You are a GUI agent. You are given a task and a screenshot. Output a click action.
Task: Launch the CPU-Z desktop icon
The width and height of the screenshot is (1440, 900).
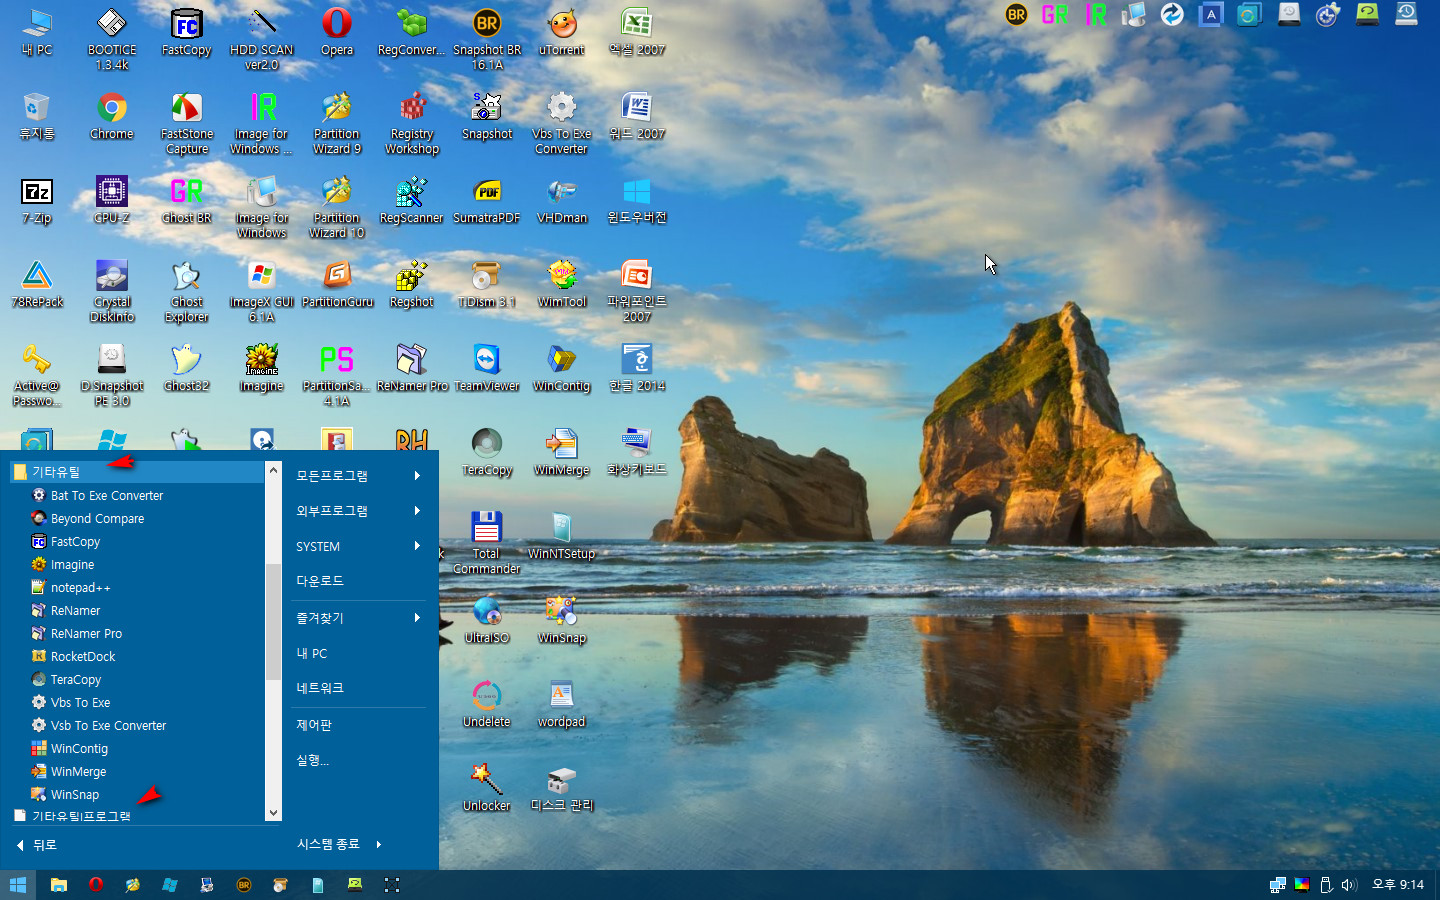(111, 200)
